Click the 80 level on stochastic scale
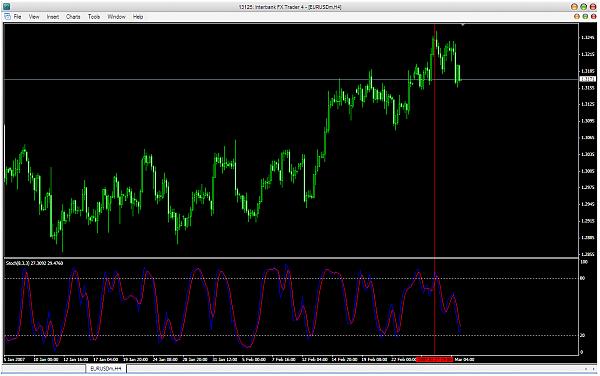This screenshot has height=376, width=600. point(582,278)
